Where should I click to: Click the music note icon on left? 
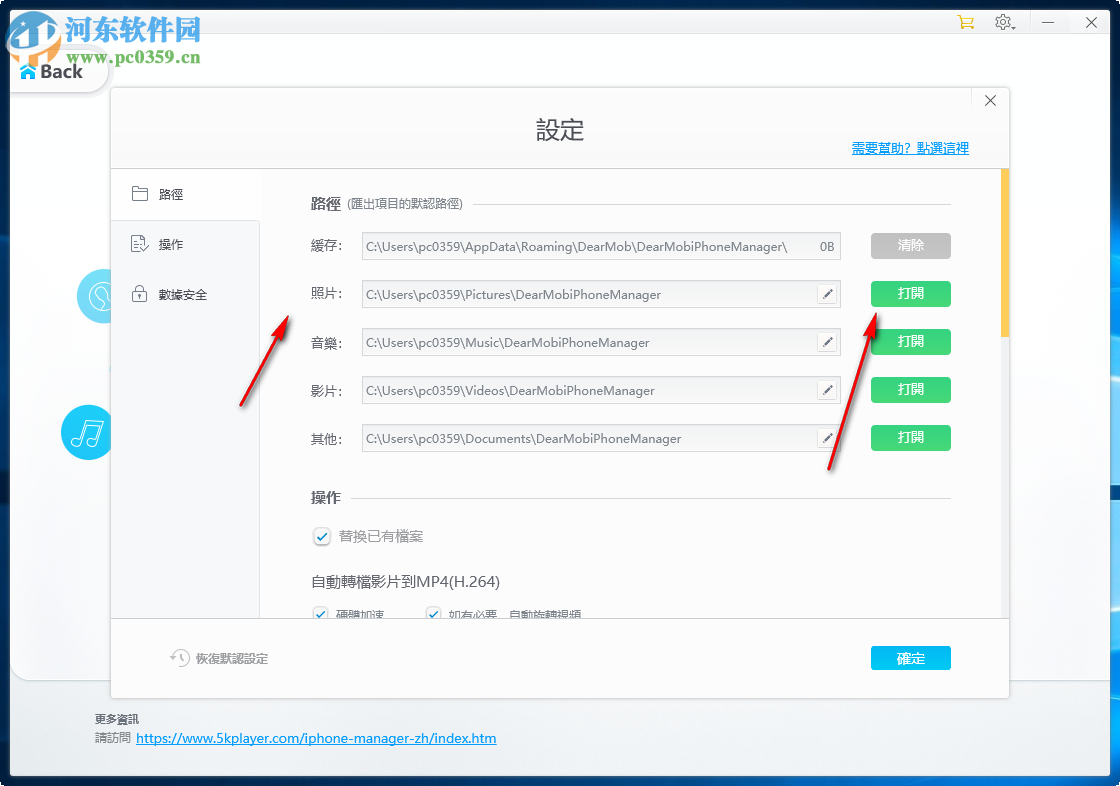point(86,432)
